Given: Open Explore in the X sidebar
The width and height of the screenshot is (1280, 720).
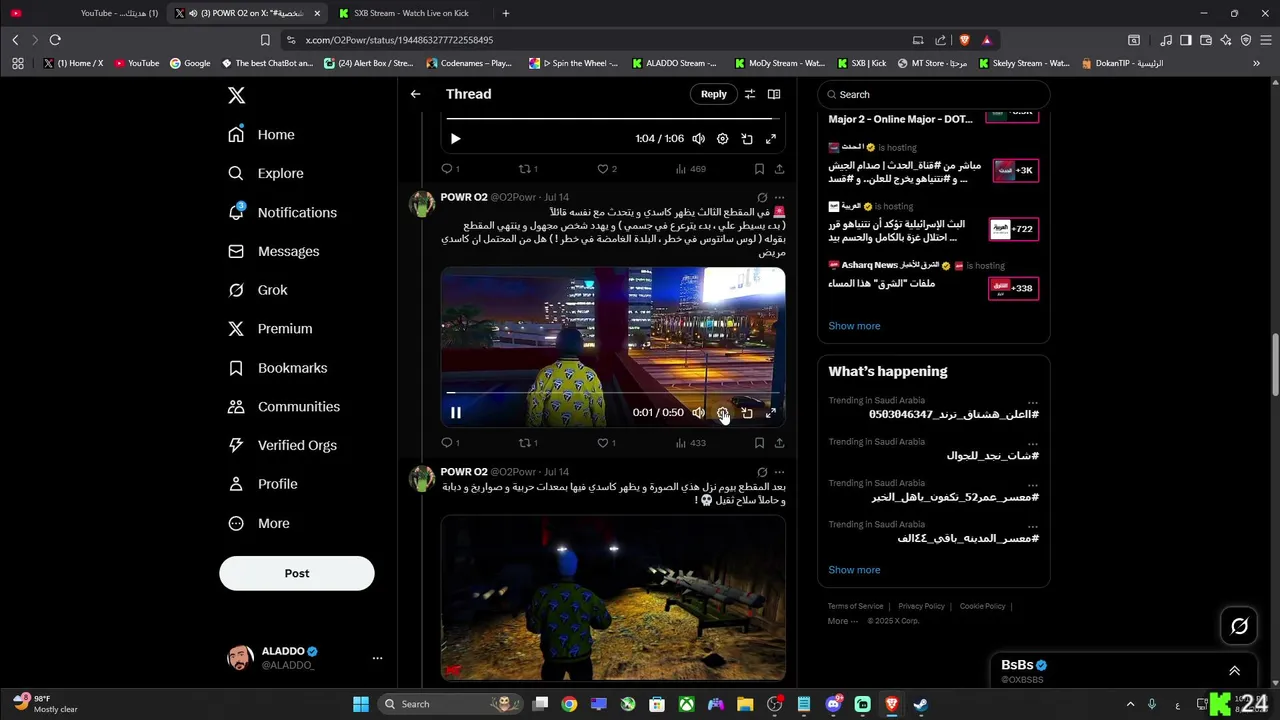Looking at the screenshot, I should [x=266, y=174].
